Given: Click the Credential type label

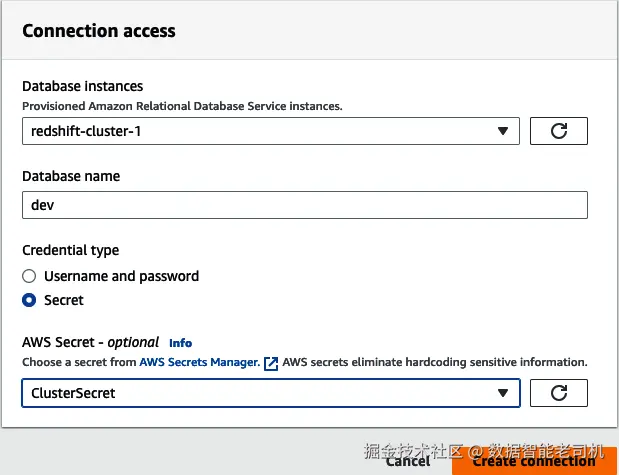Looking at the screenshot, I should pyautogui.click(x=70, y=250).
